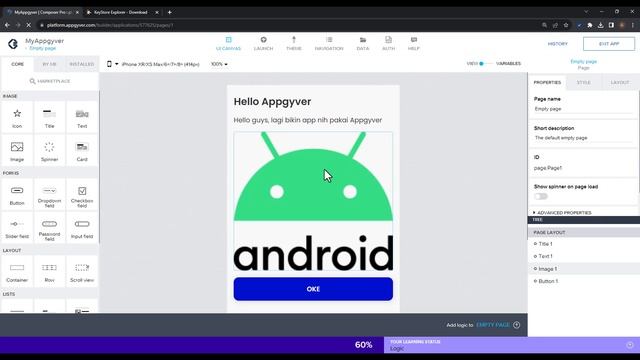Select Title 1 in layout tree
The width and height of the screenshot is (640, 360).
pyautogui.click(x=545, y=244)
